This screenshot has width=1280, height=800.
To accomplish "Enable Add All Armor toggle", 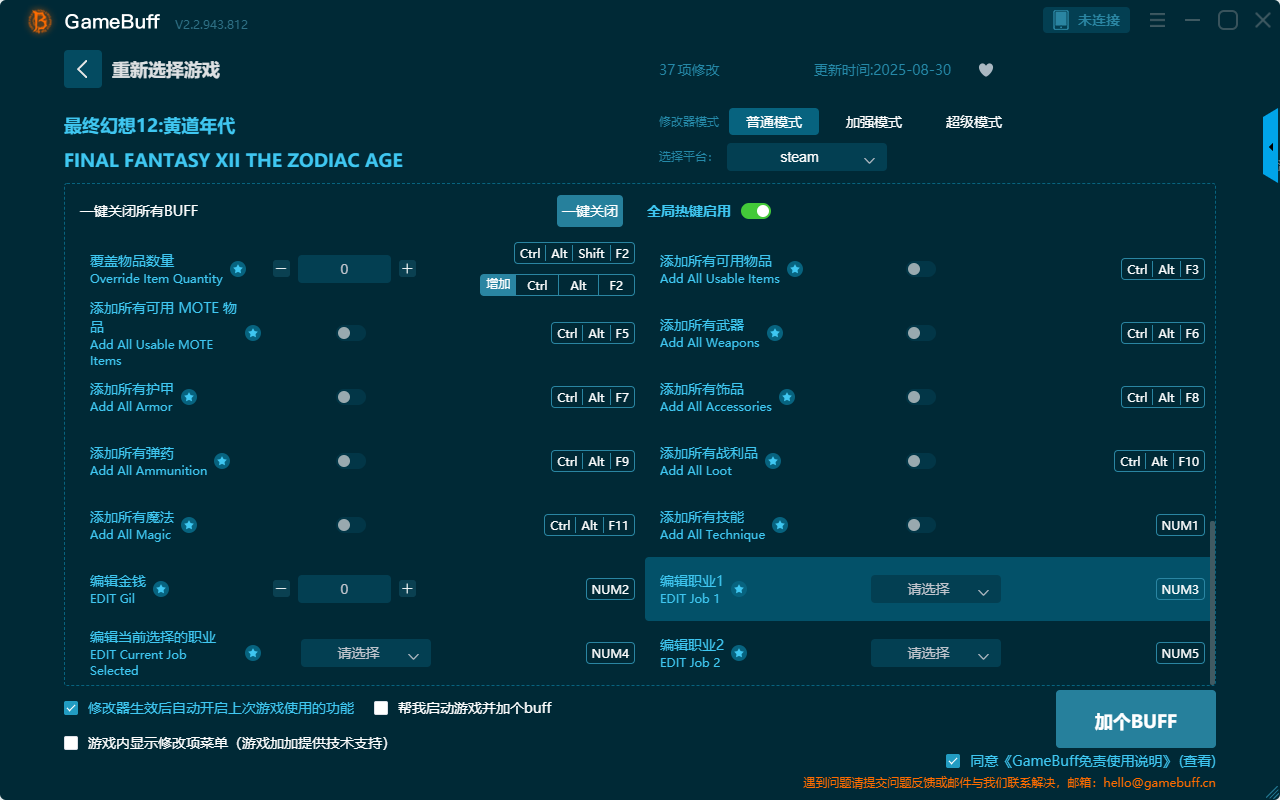I will click(351, 397).
